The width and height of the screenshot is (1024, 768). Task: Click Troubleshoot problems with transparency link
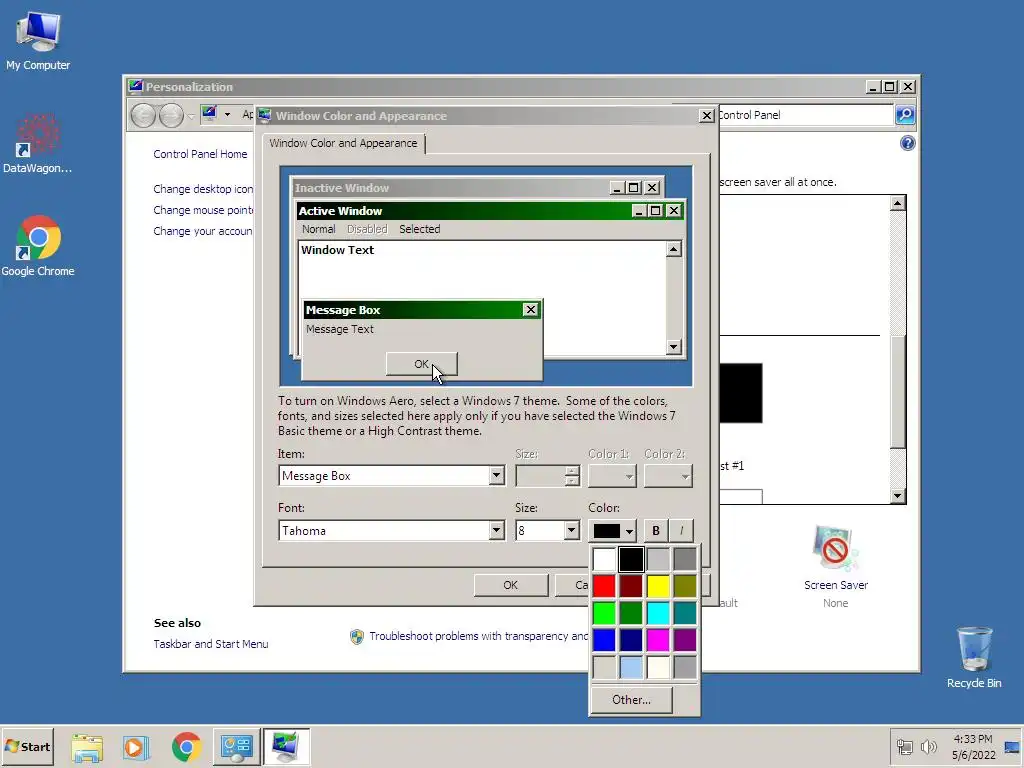(x=478, y=636)
